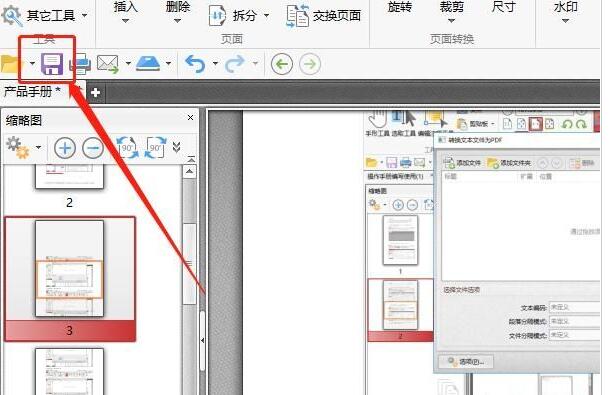This screenshot has height=395, width=610.
Task: Send the document by email icon
Action: [x=108, y=64]
